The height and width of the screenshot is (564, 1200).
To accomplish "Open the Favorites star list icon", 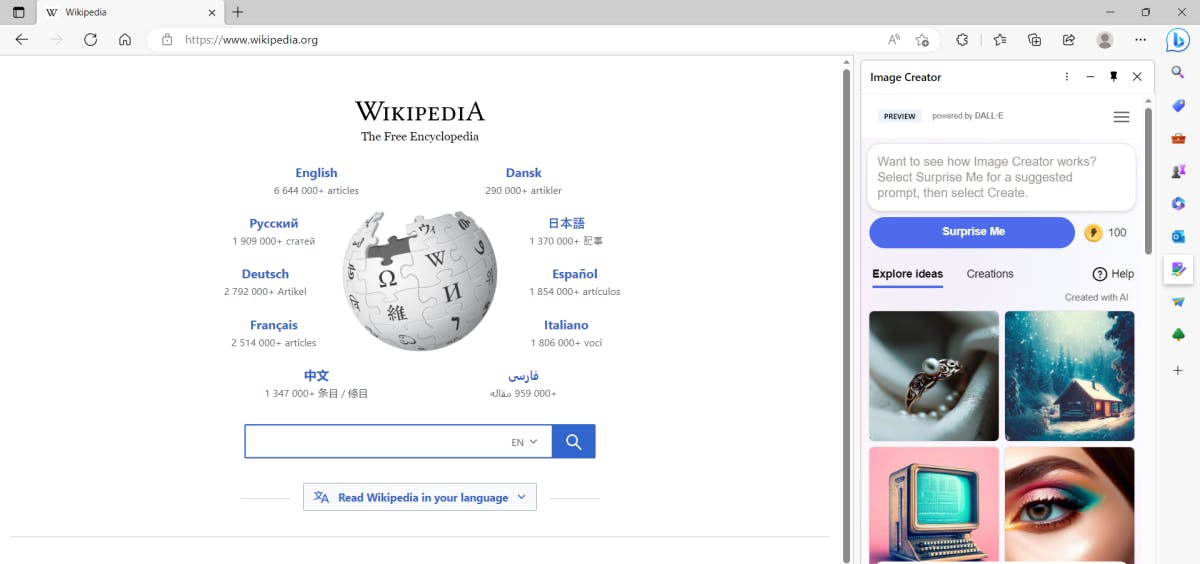I will coord(1000,40).
